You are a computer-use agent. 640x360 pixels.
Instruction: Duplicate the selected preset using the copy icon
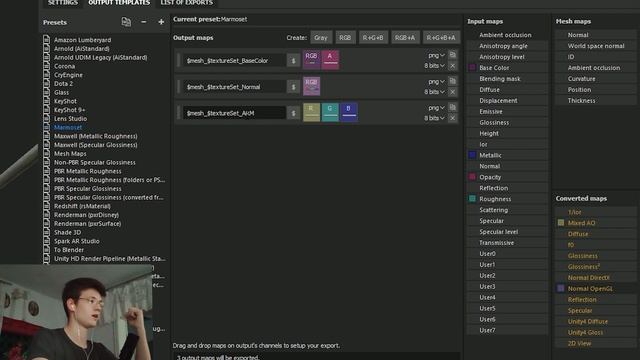[126, 22]
